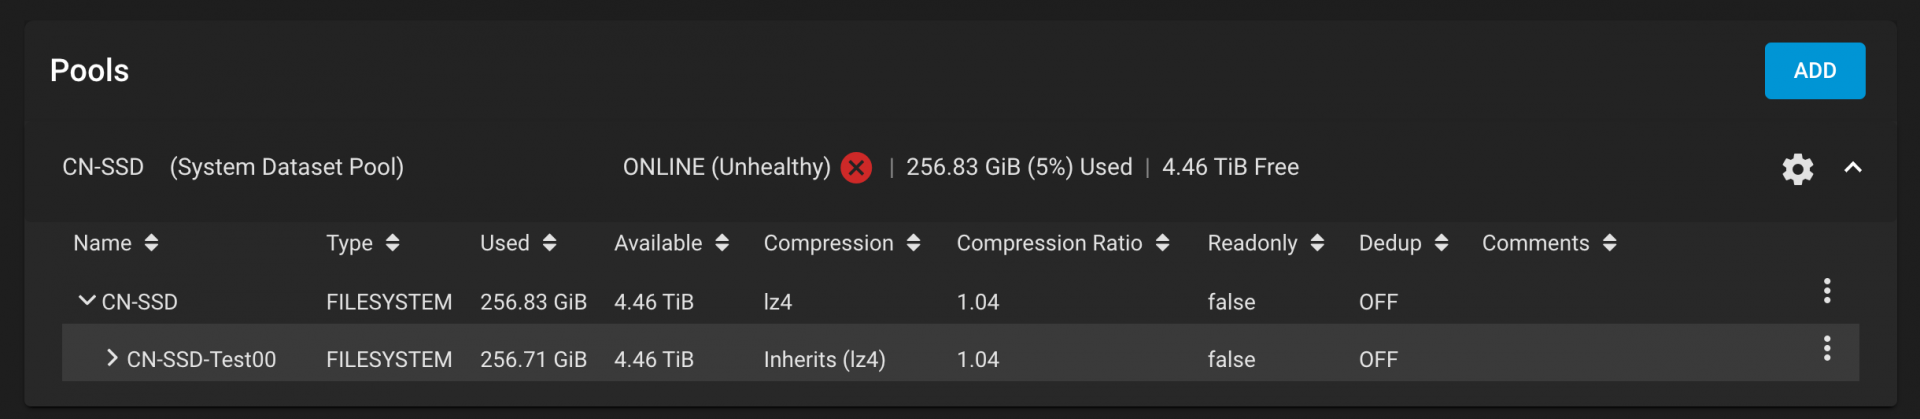Open three-dot menu for CN-SSD-Test00 dataset
This screenshot has width=1920, height=419.
tap(1826, 348)
